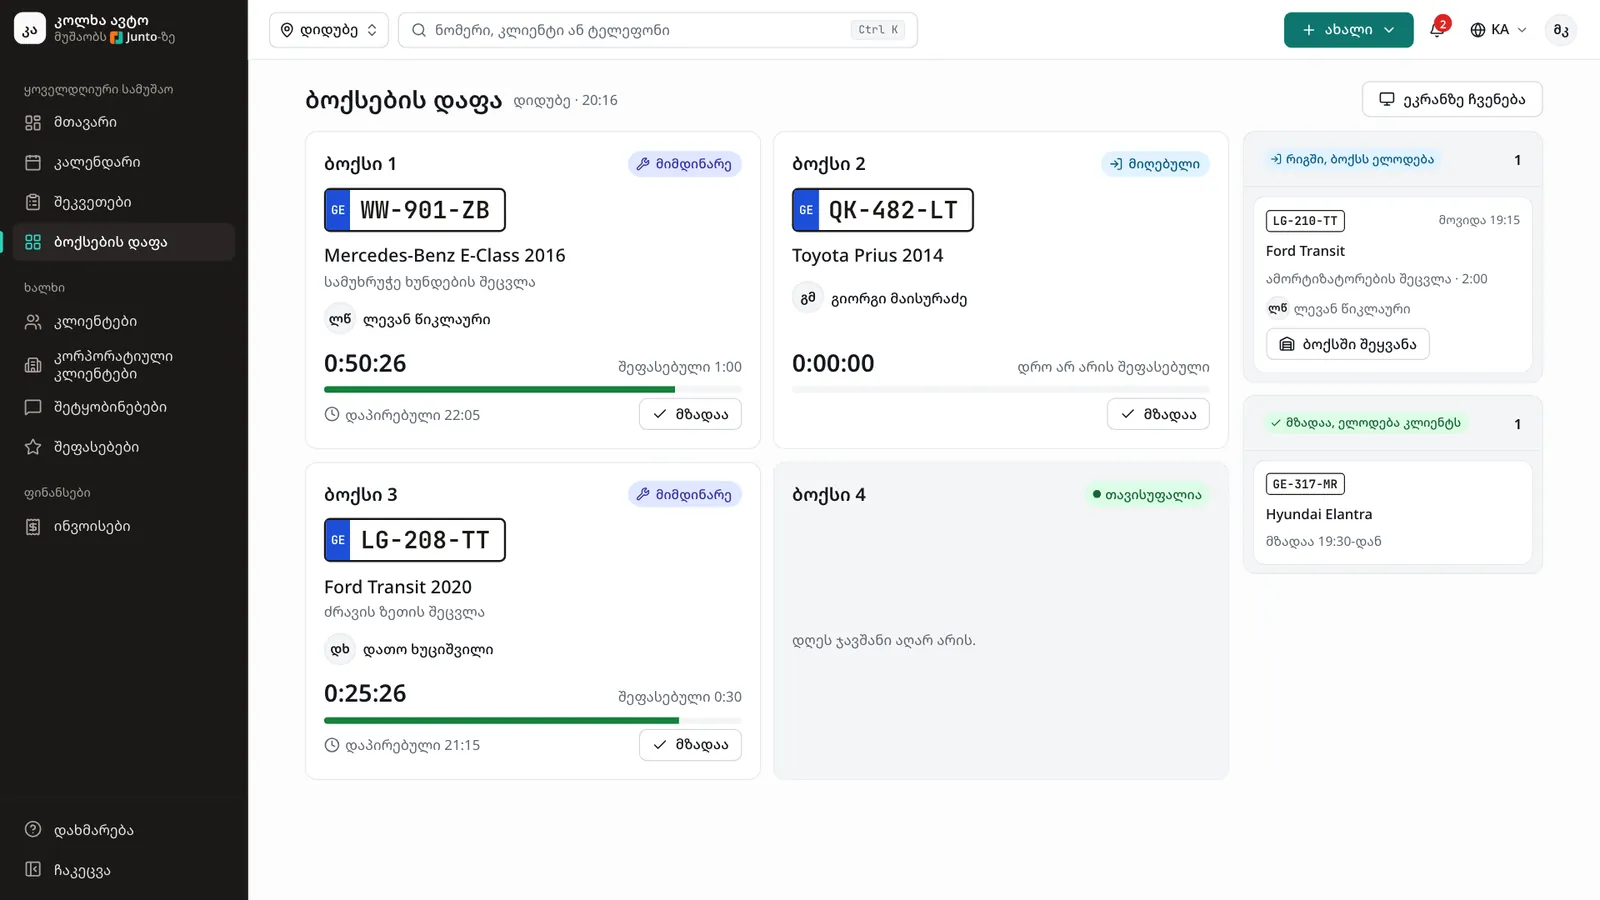Go to შეკვეთები in the sidebar
The image size is (1600, 900).
124,202
